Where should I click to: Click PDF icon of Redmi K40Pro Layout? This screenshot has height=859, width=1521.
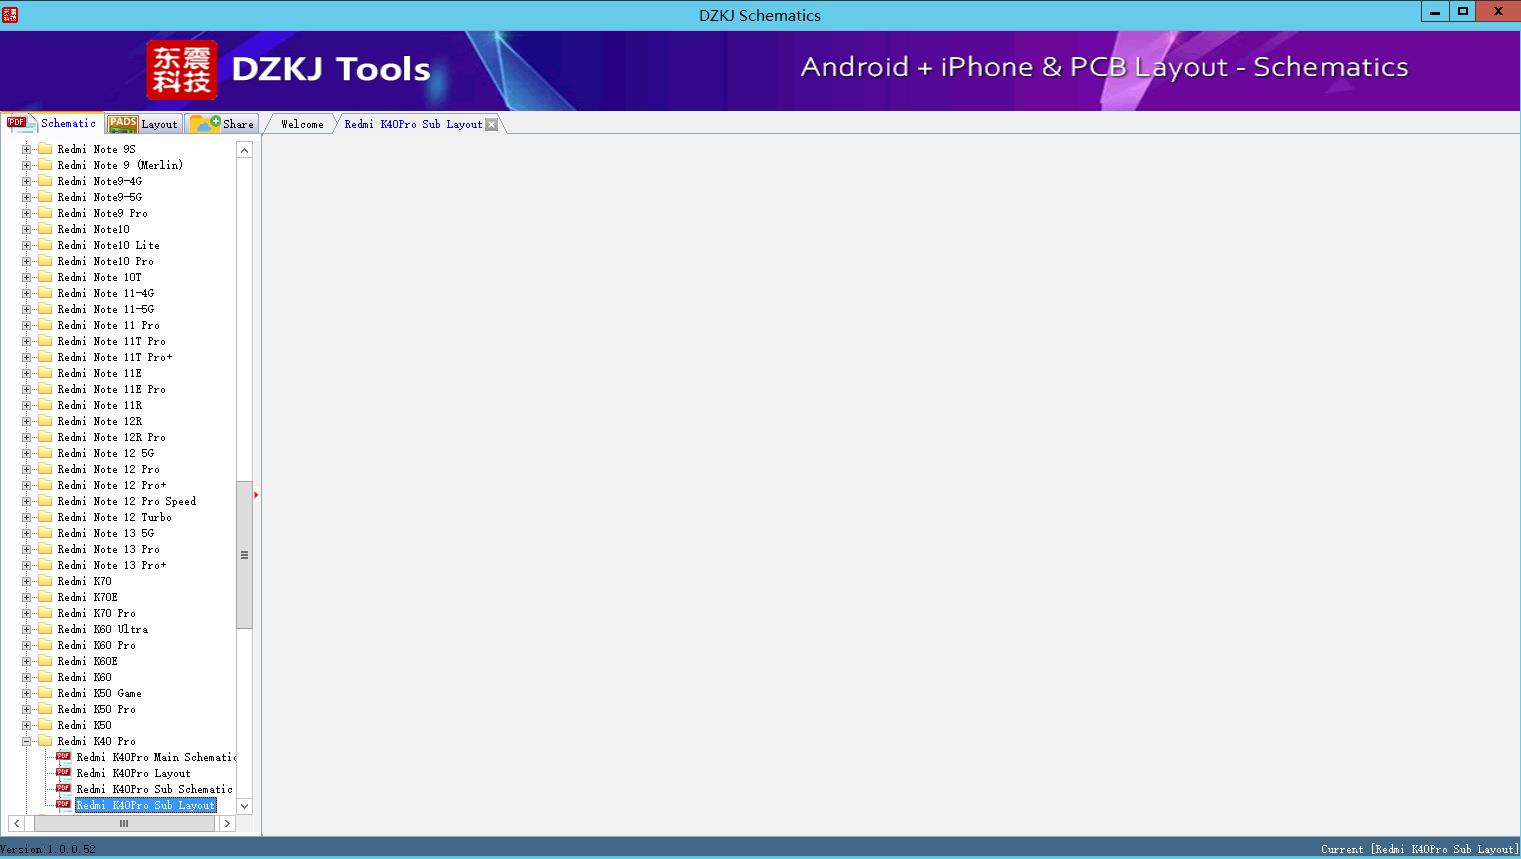tap(64, 773)
